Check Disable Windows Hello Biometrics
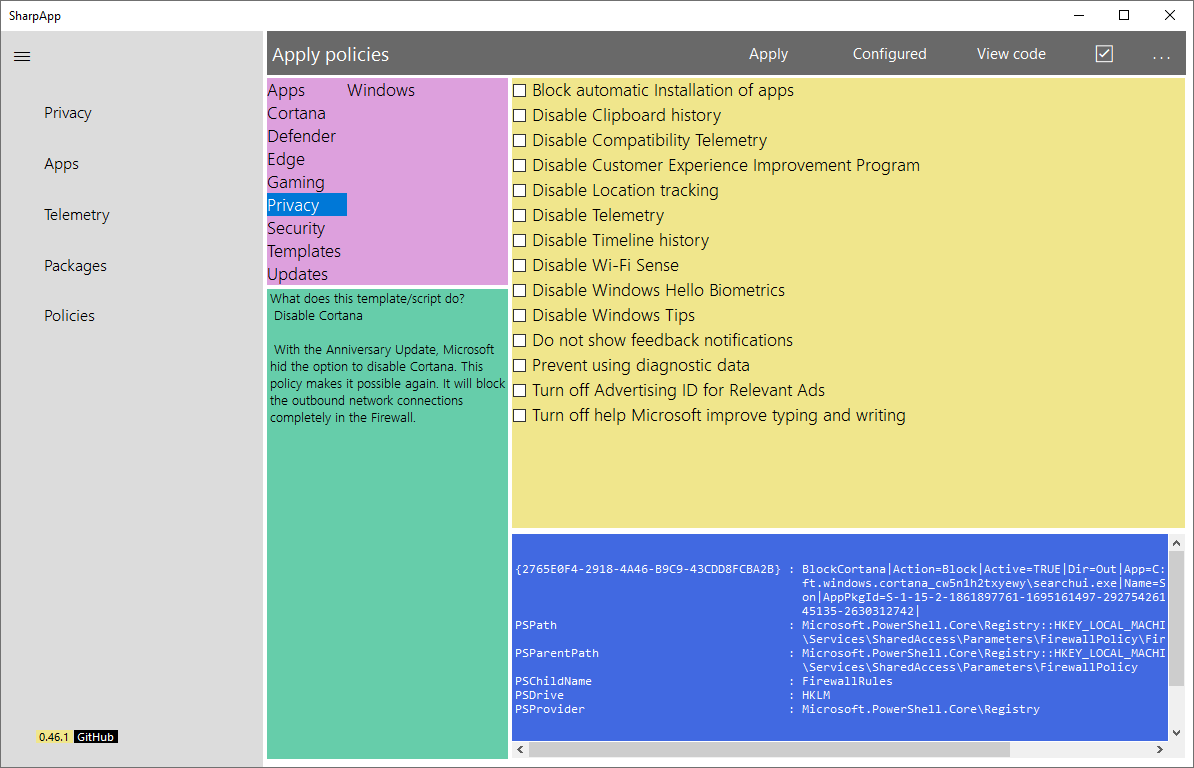The width and height of the screenshot is (1194, 768). (519, 291)
